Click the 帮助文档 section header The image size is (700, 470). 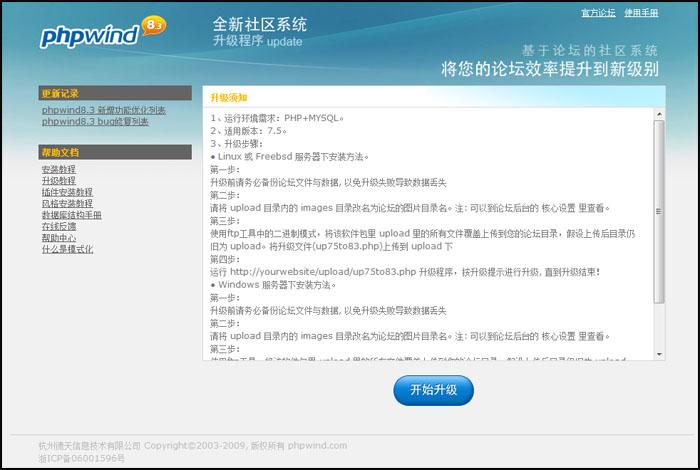point(115,152)
